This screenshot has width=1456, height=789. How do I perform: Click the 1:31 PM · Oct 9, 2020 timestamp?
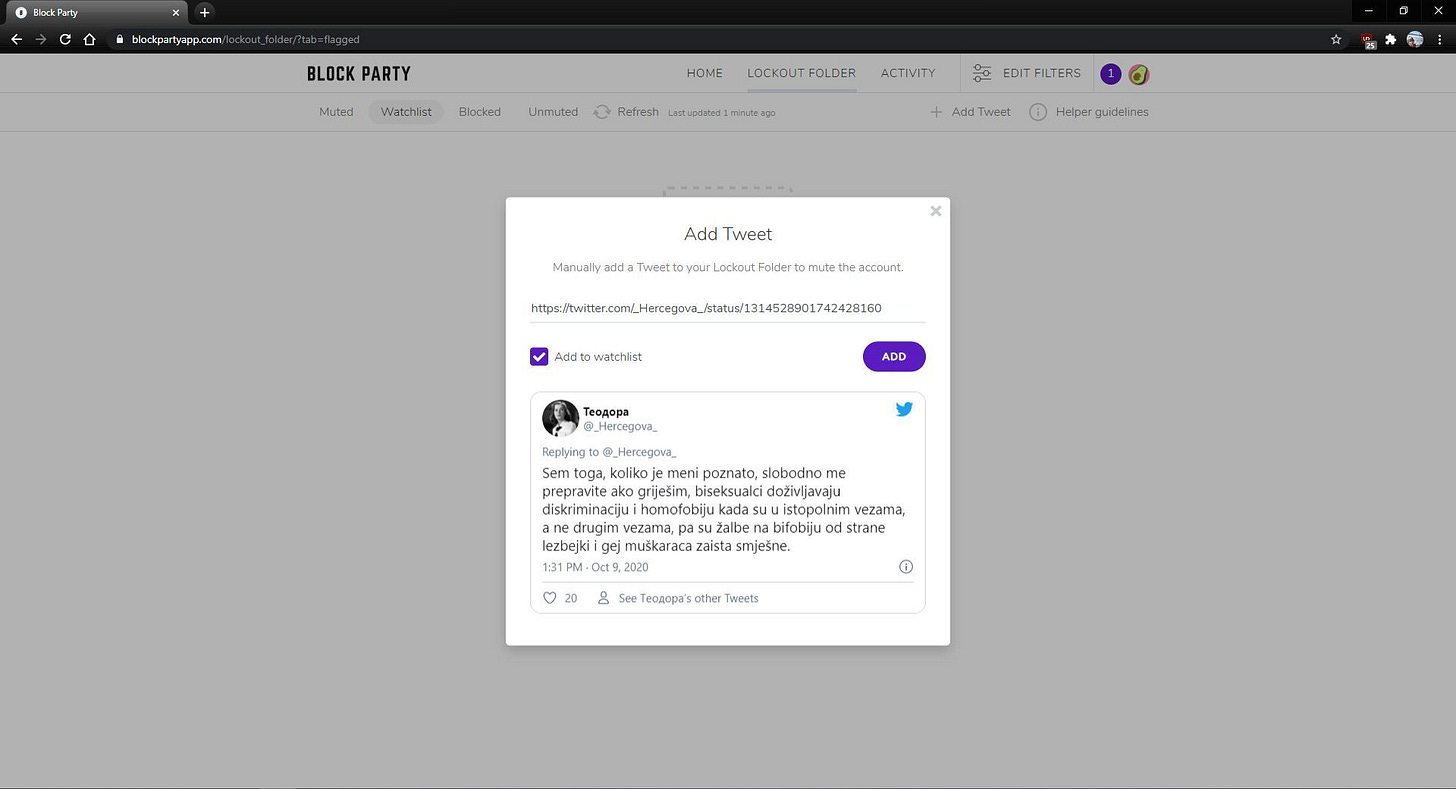595,567
